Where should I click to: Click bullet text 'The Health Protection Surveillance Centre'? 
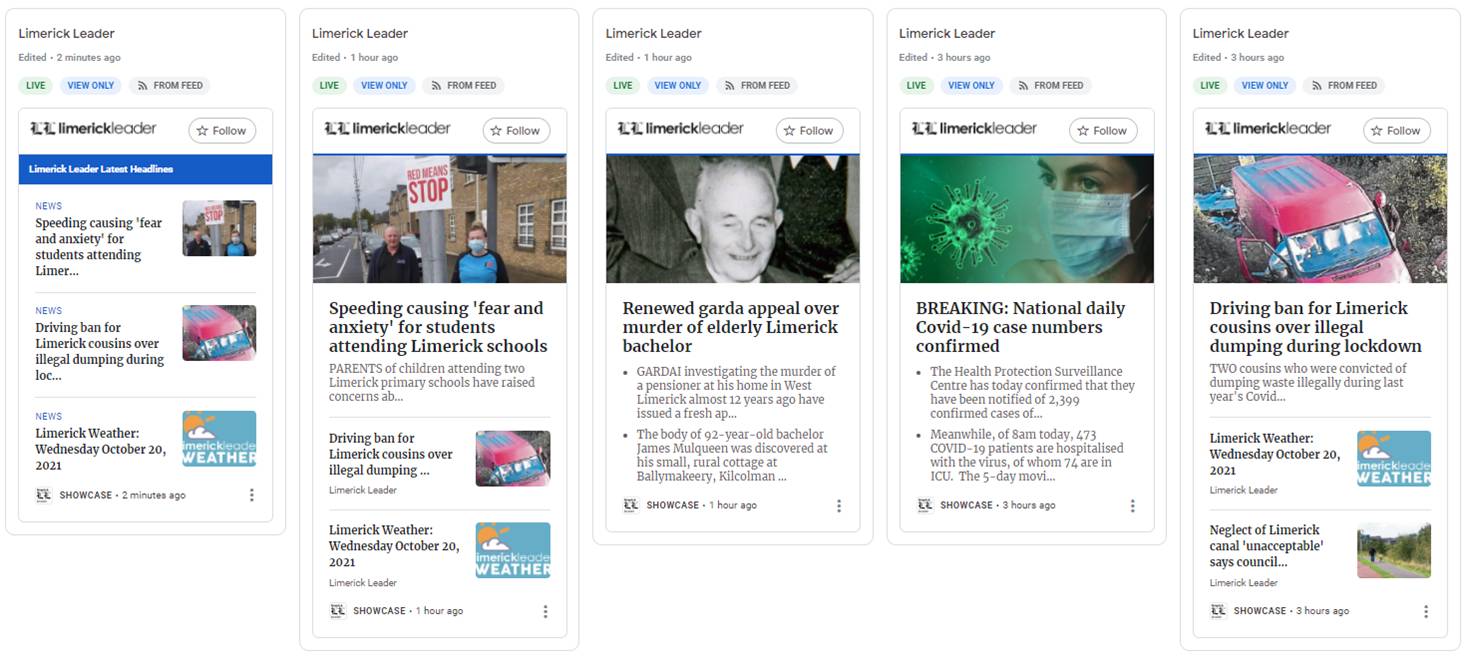coord(1033,393)
